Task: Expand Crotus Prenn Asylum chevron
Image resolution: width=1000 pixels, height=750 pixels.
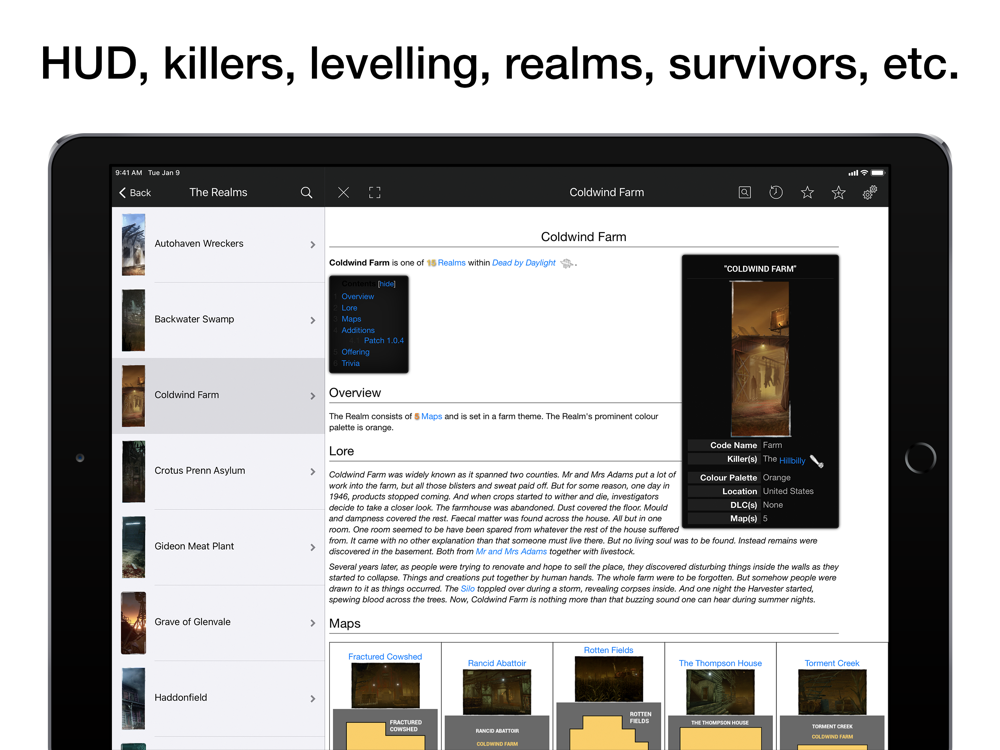Action: (x=312, y=472)
